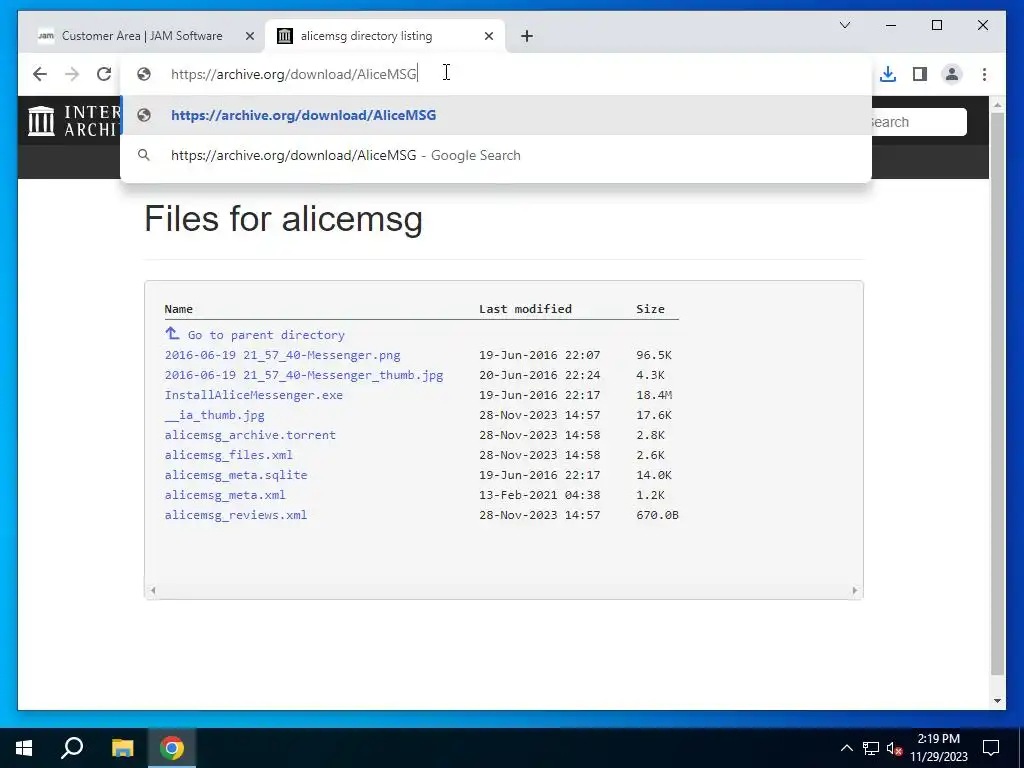Open the Chrome three-dot menu
This screenshot has width=1024, height=768.
point(984,74)
